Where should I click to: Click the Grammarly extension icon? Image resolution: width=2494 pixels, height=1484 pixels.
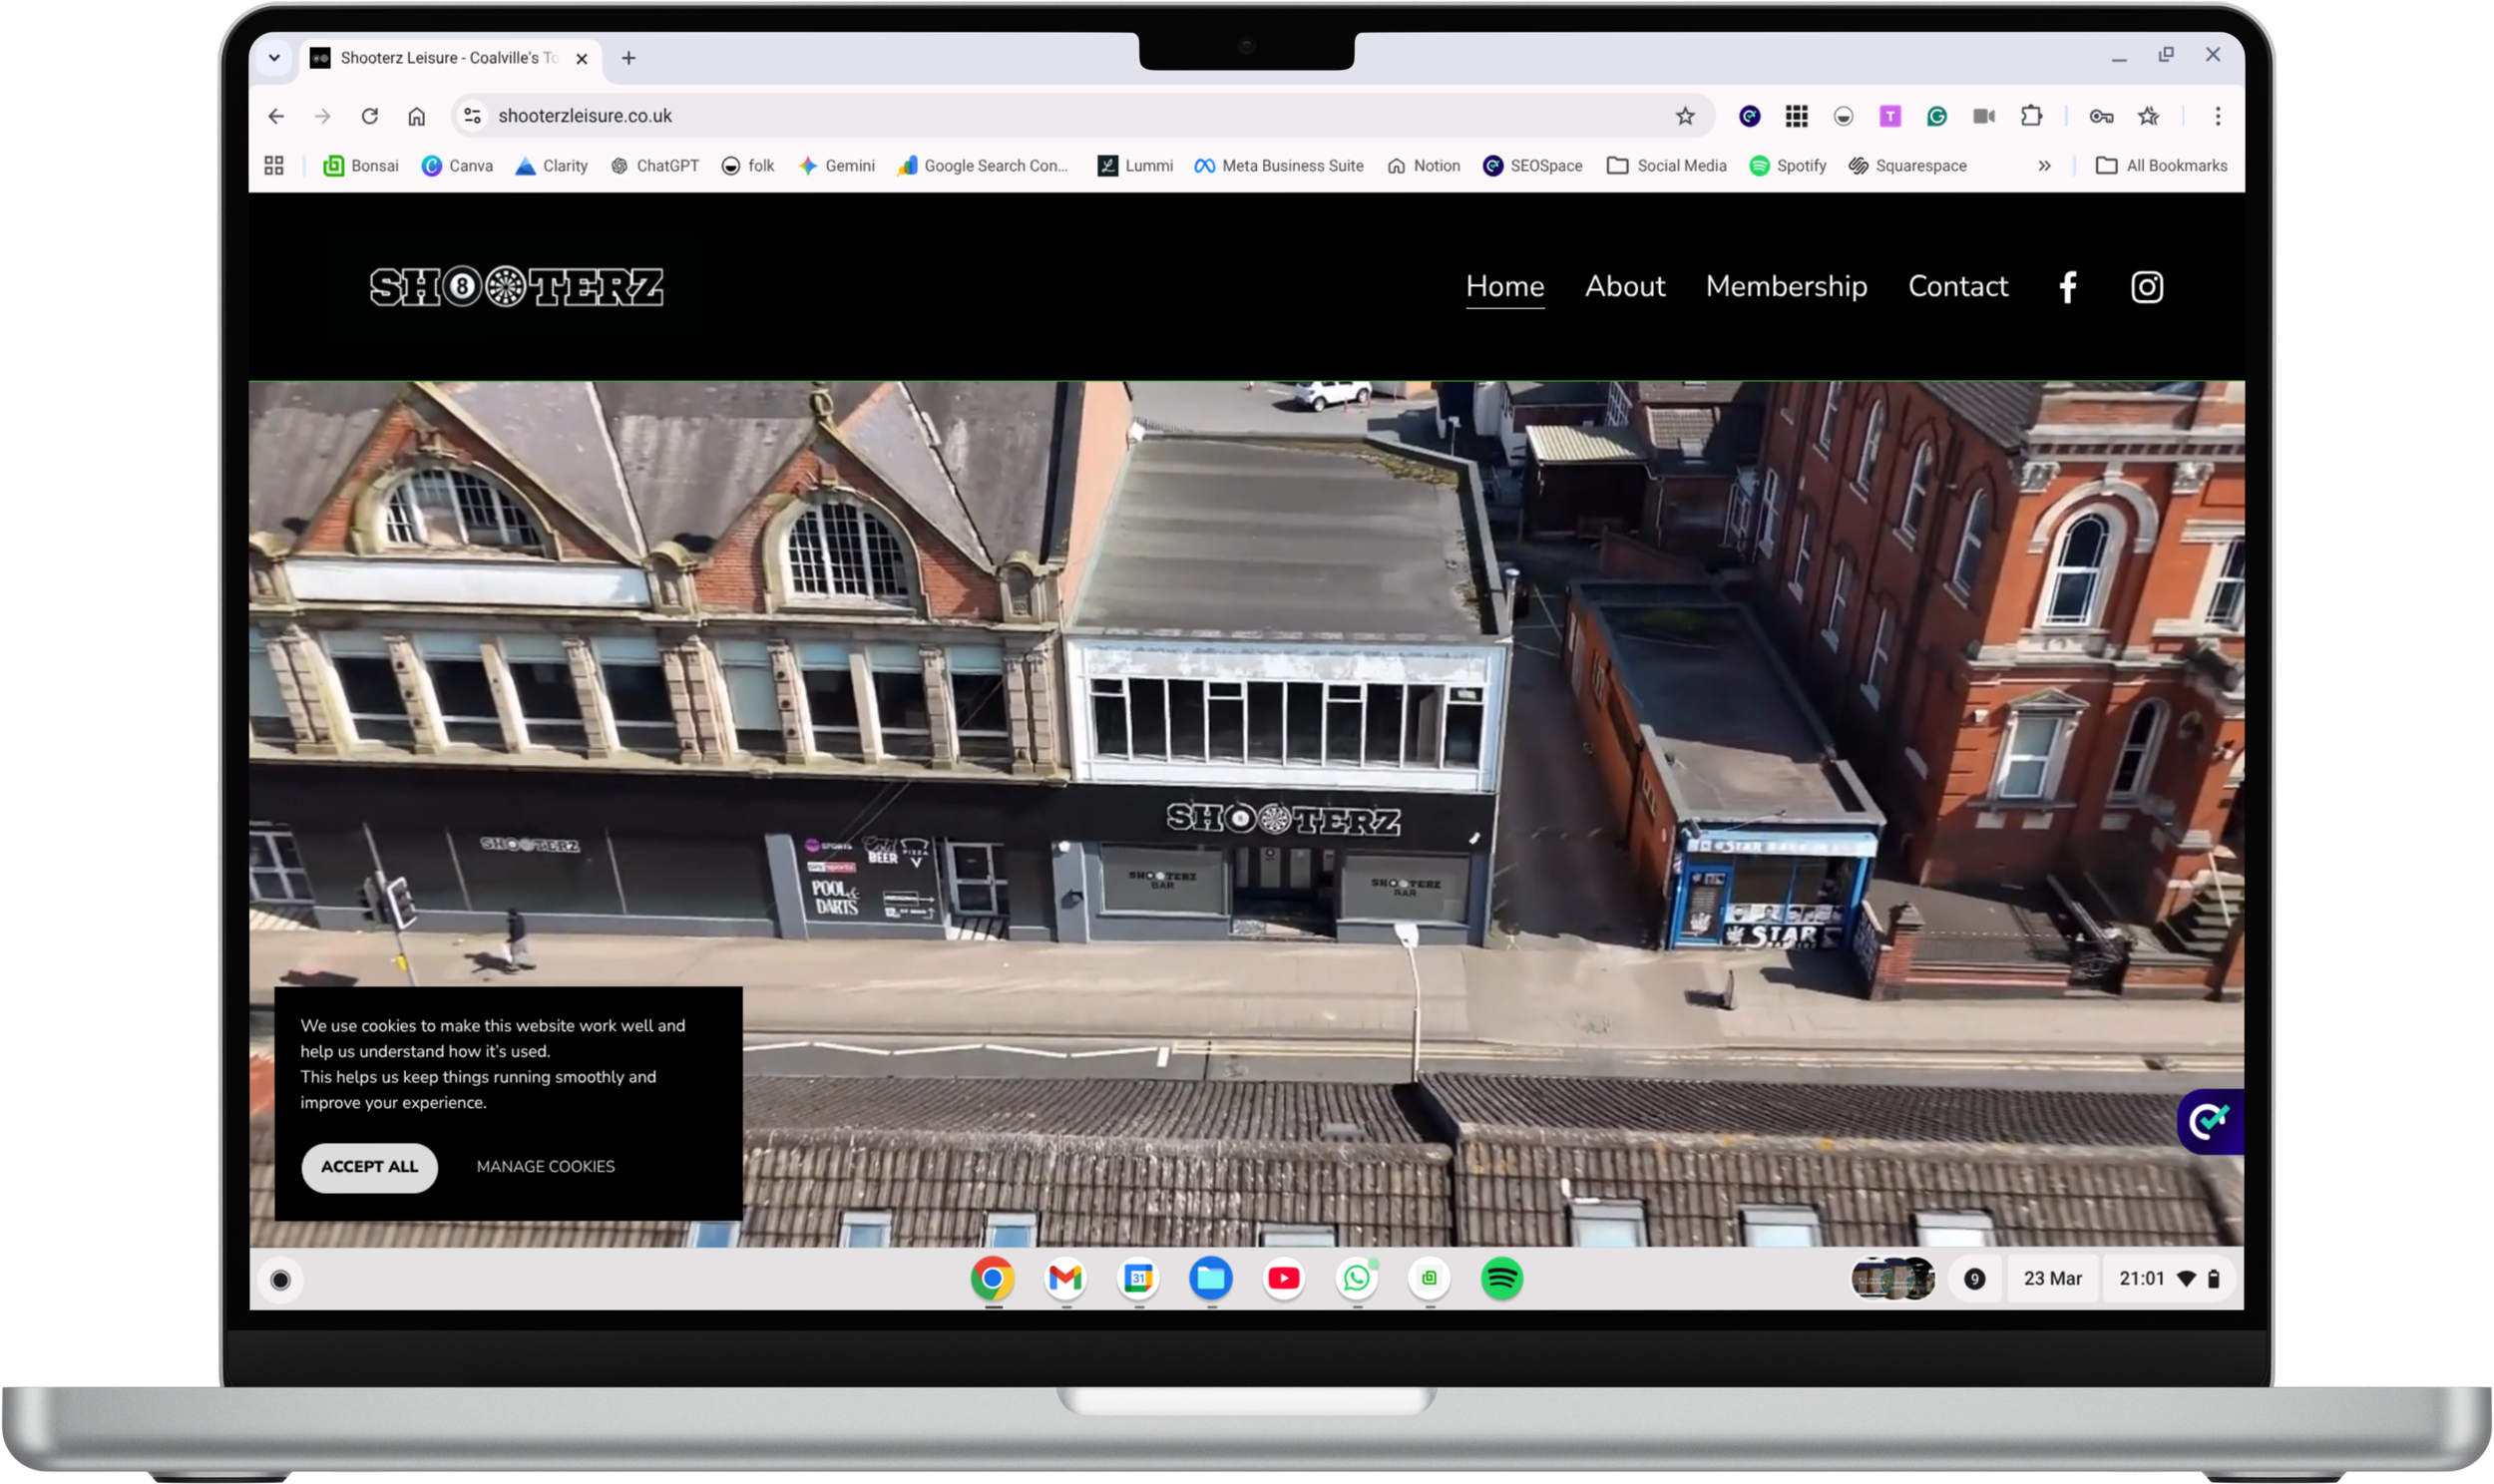pos(1936,116)
